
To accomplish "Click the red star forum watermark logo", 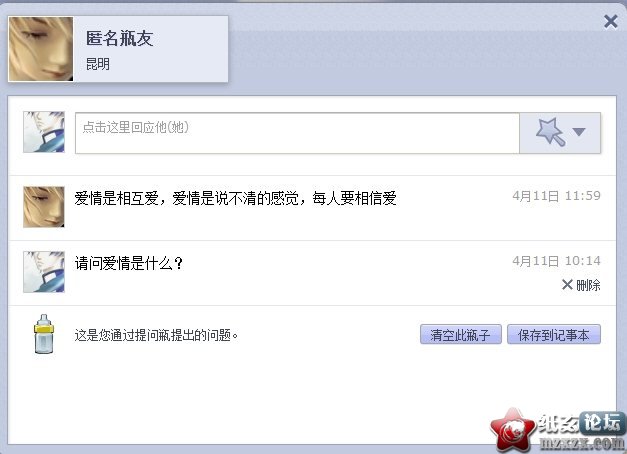I will point(513,430).
